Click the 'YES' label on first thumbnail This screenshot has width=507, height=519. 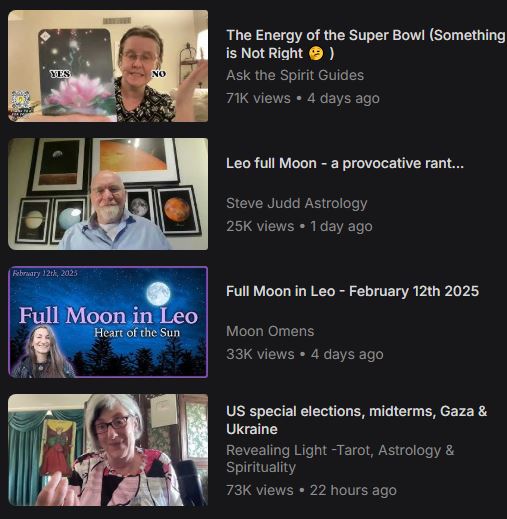point(60,74)
